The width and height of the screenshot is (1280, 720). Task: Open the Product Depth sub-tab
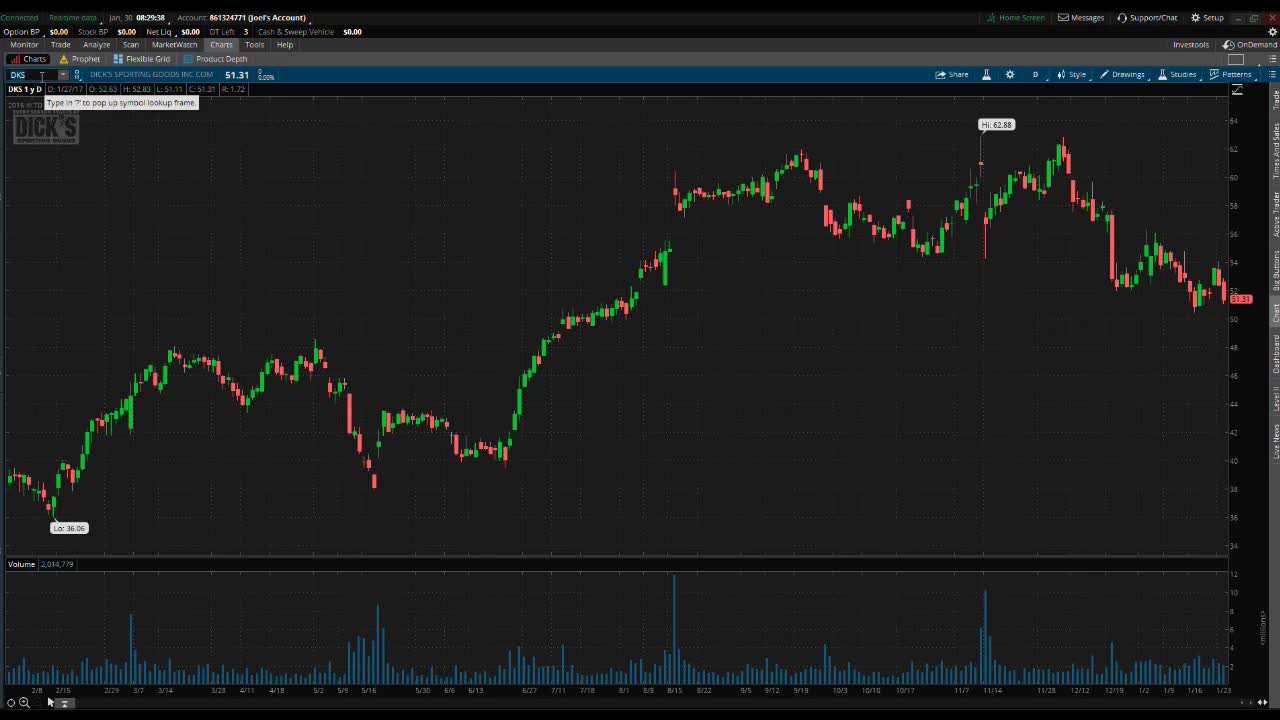tap(215, 59)
